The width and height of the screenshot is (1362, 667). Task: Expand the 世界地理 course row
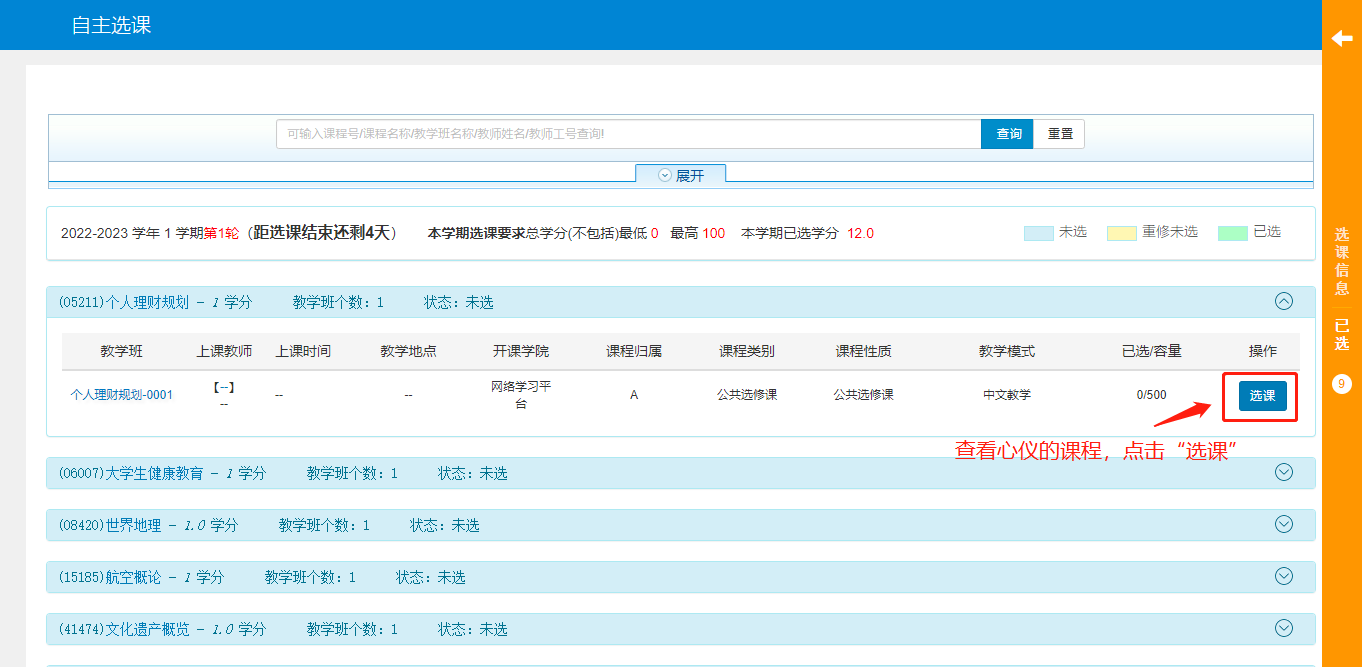tap(1284, 524)
